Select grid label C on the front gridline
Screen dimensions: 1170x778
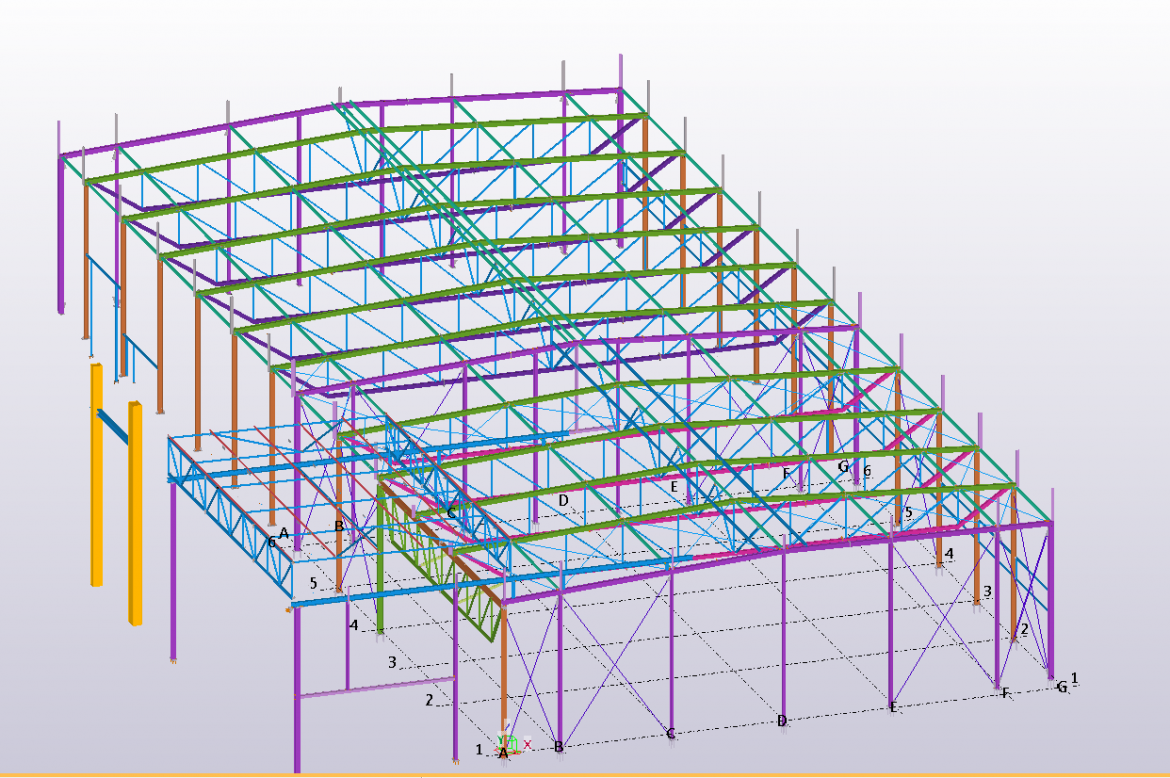tap(670, 733)
